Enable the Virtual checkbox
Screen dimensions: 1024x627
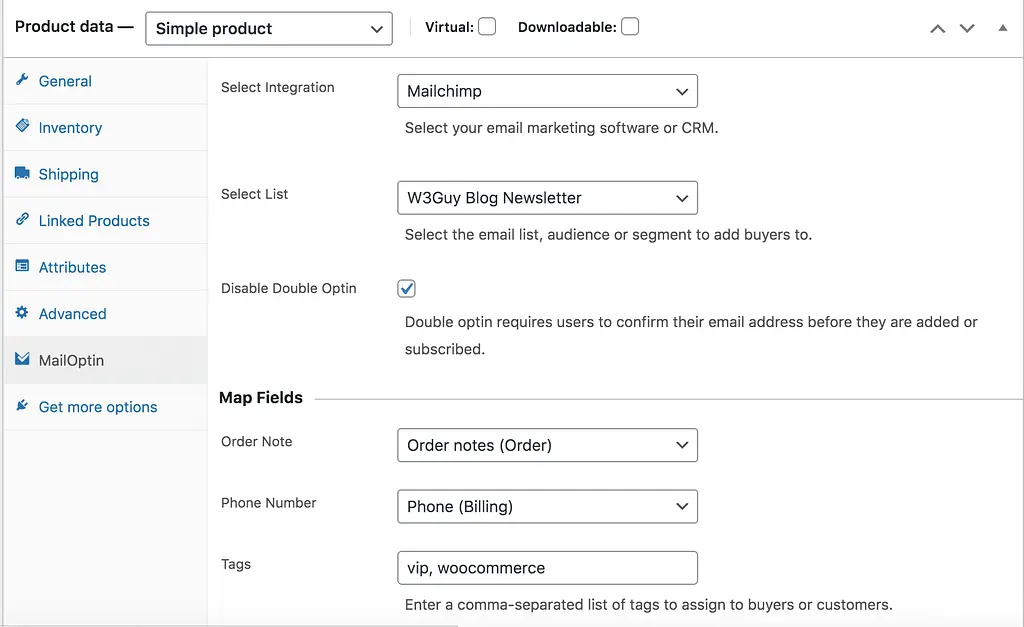click(487, 27)
